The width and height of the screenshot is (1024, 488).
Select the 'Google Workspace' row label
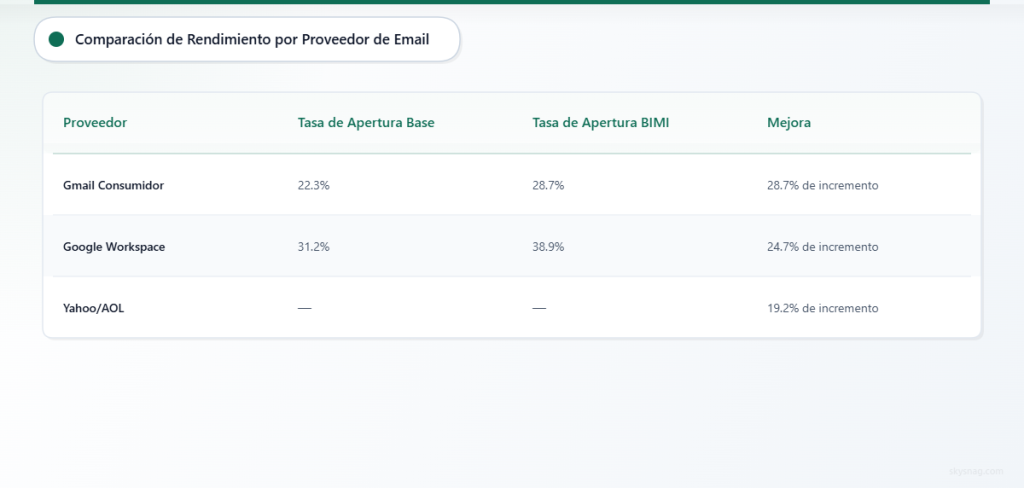pos(114,247)
